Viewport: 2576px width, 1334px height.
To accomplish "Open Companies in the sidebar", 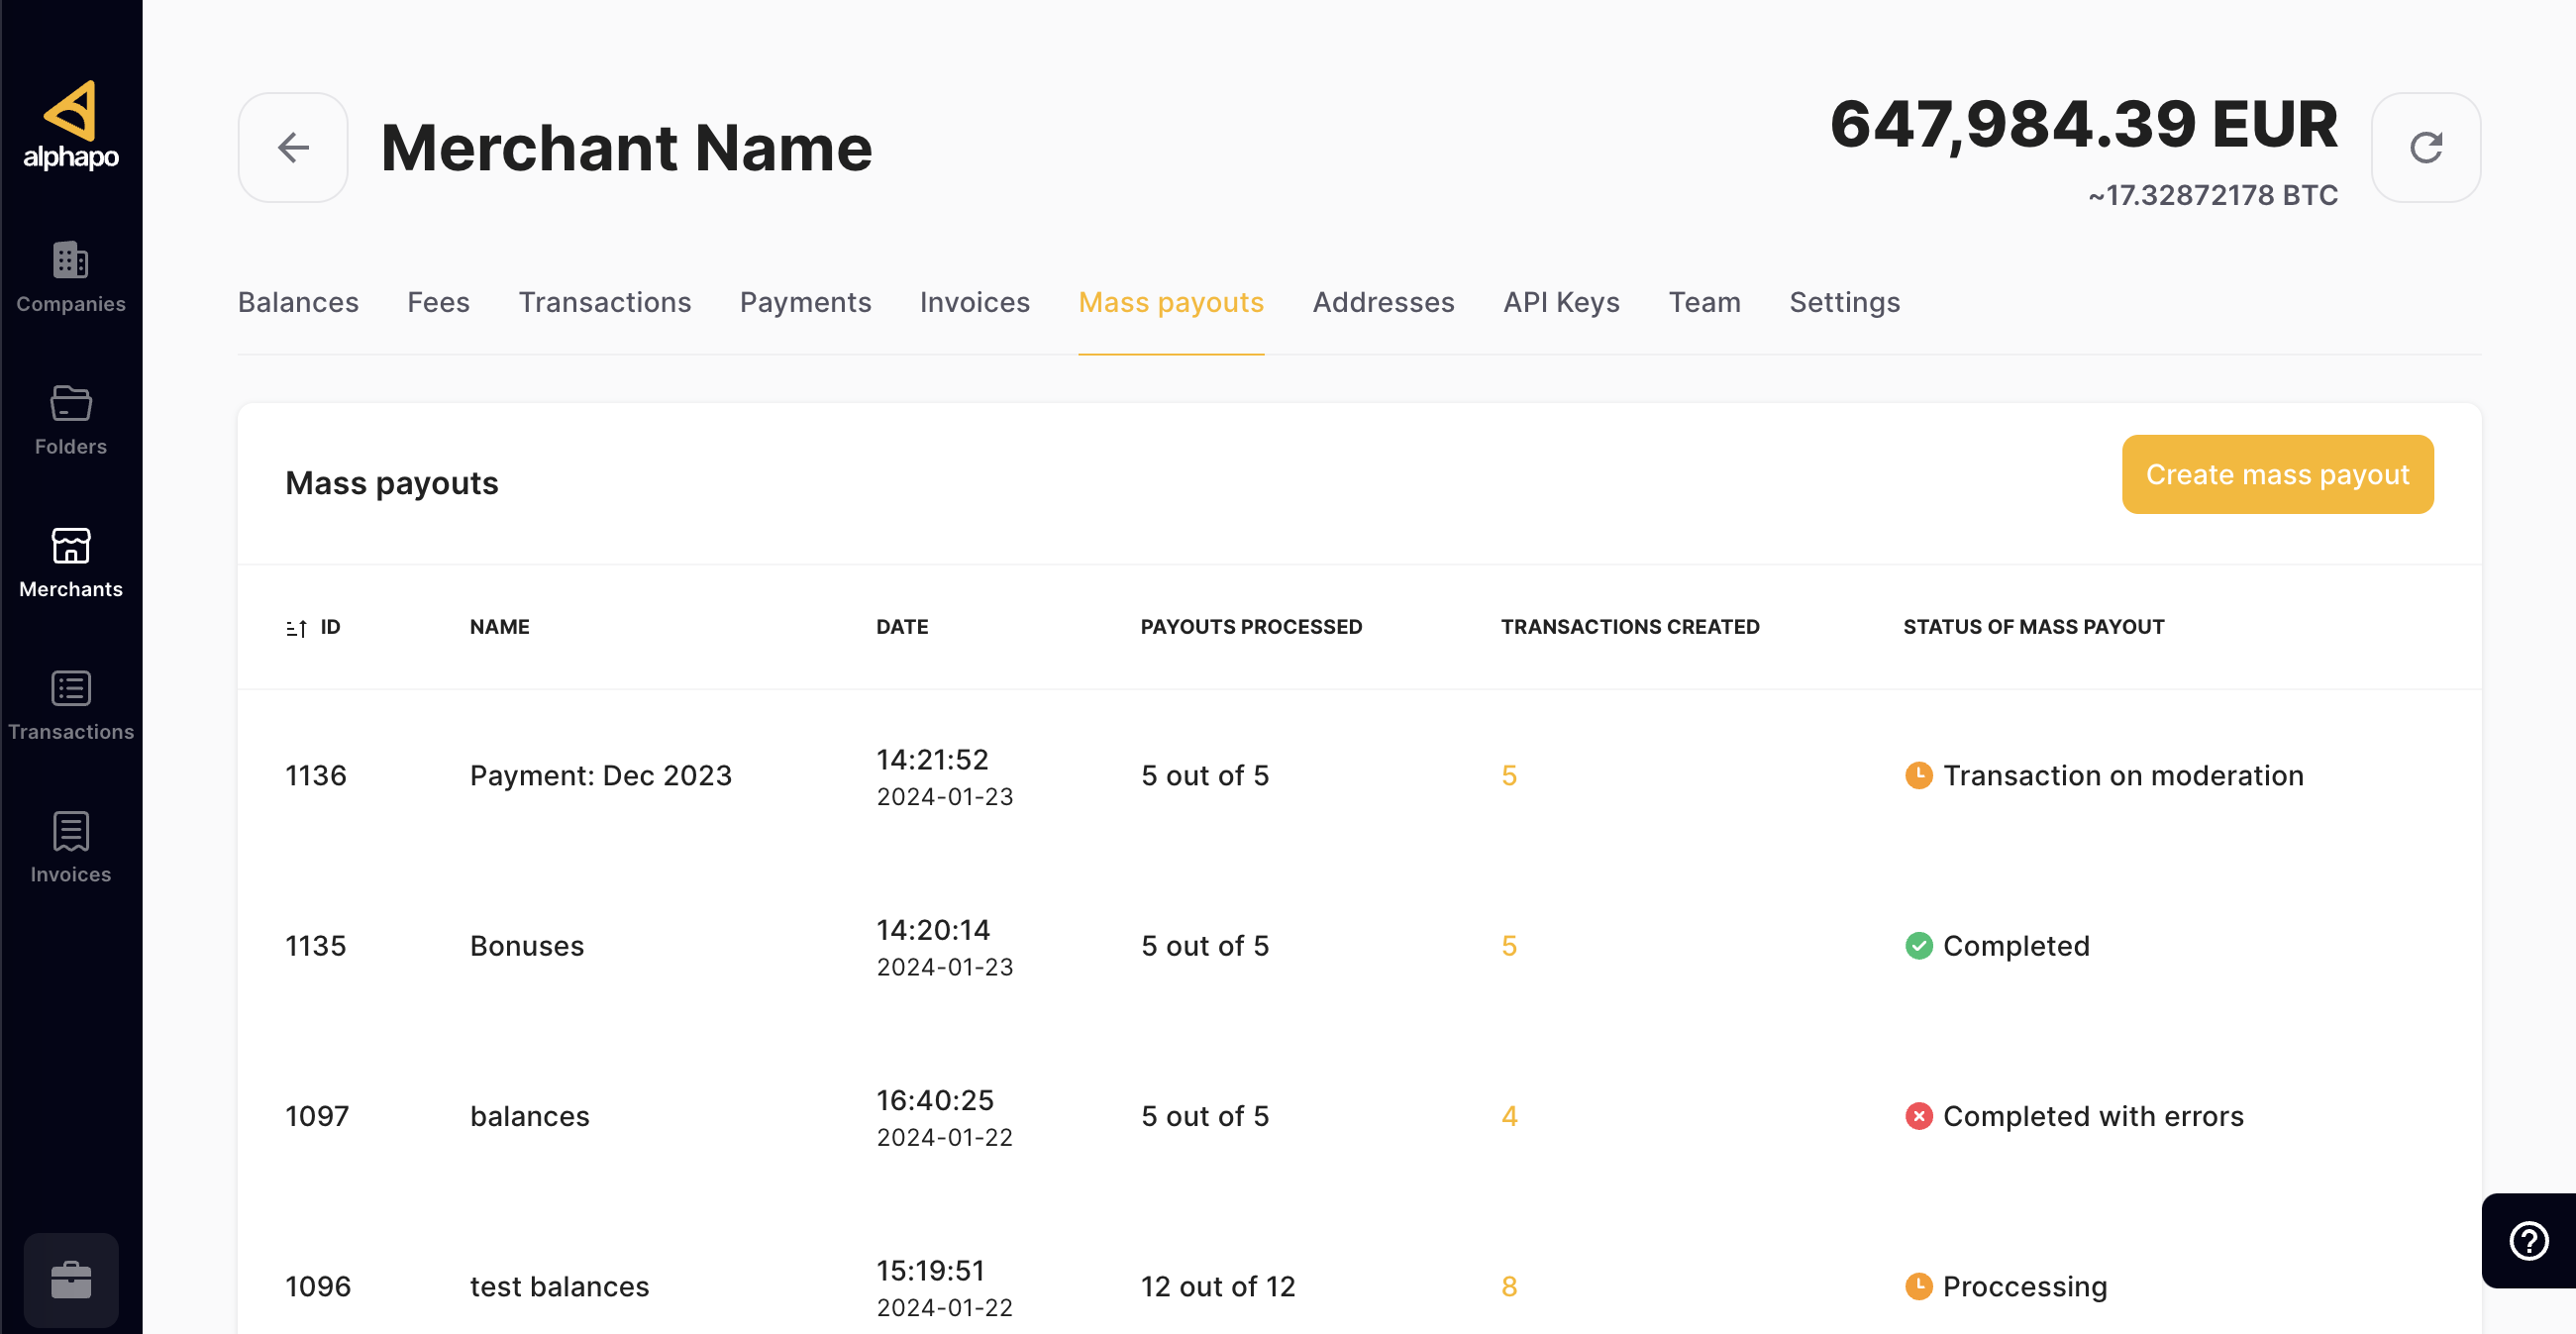I will pos(70,277).
